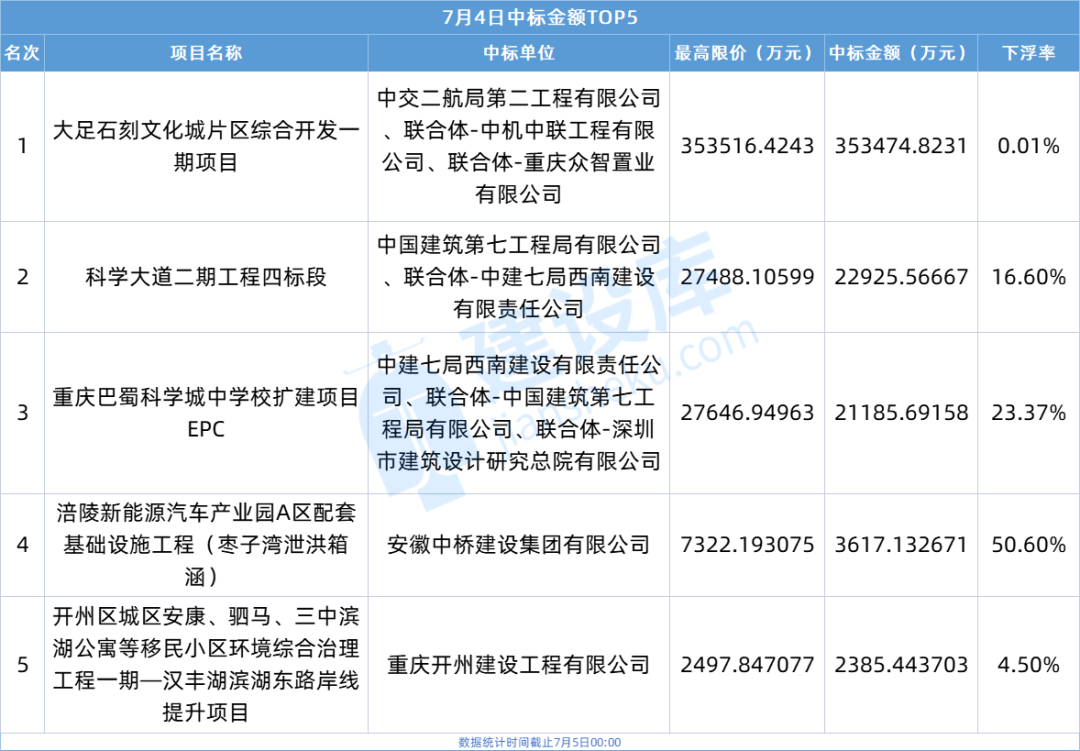Image resolution: width=1080 pixels, height=751 pixels.
Task: Click the '中标单位' column header
Action: (x=519, y=53)
